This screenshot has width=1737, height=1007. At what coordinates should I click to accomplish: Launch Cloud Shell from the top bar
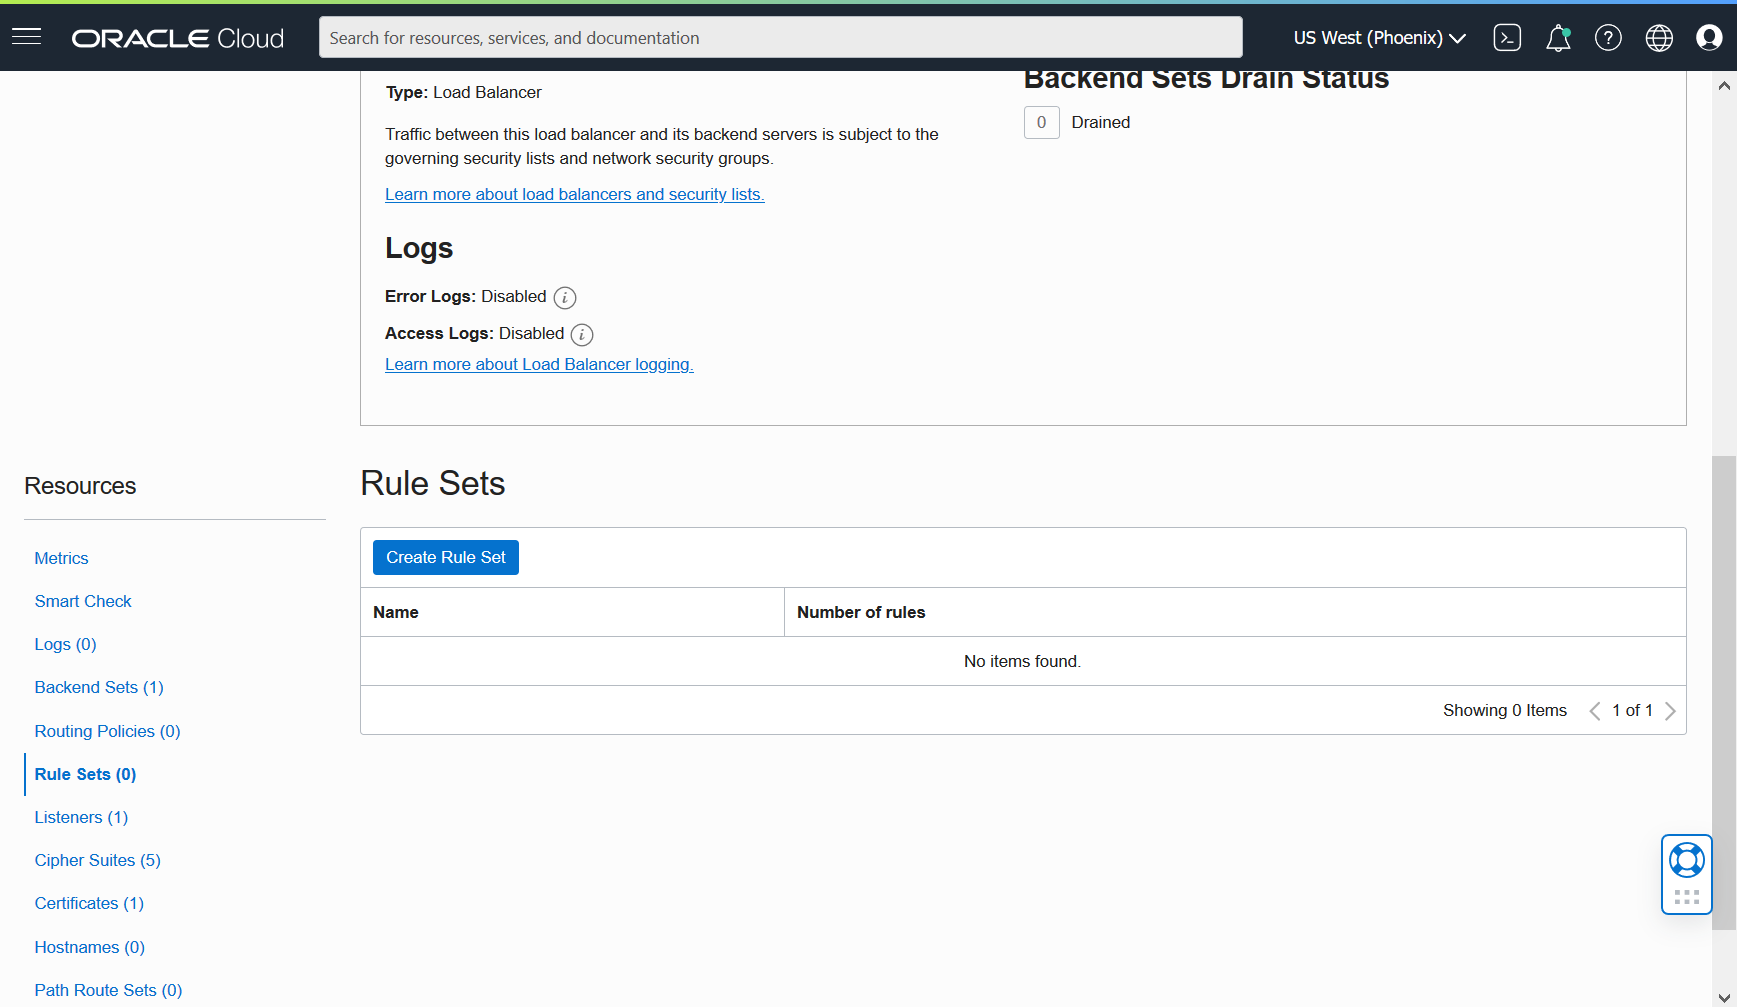pos(1507,37)
